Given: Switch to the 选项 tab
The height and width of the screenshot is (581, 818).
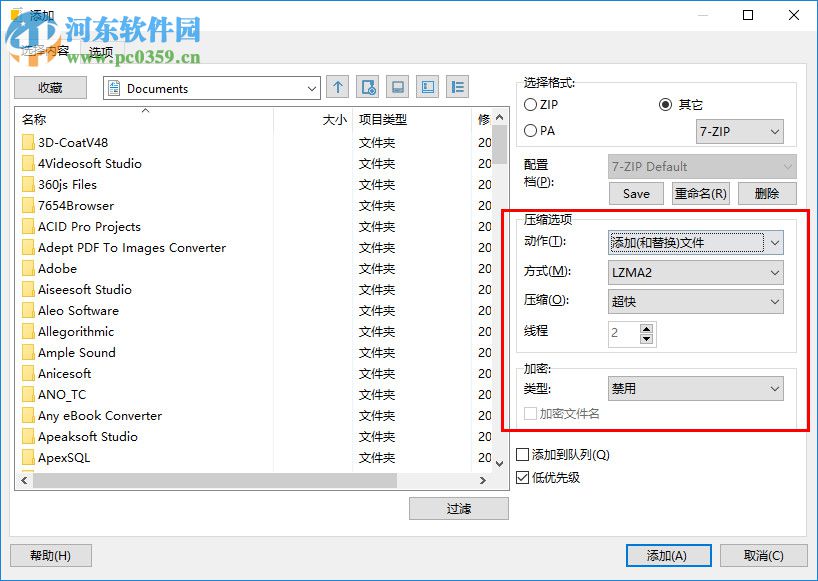Looking at the screenshot, I should [x=100, y=51].
